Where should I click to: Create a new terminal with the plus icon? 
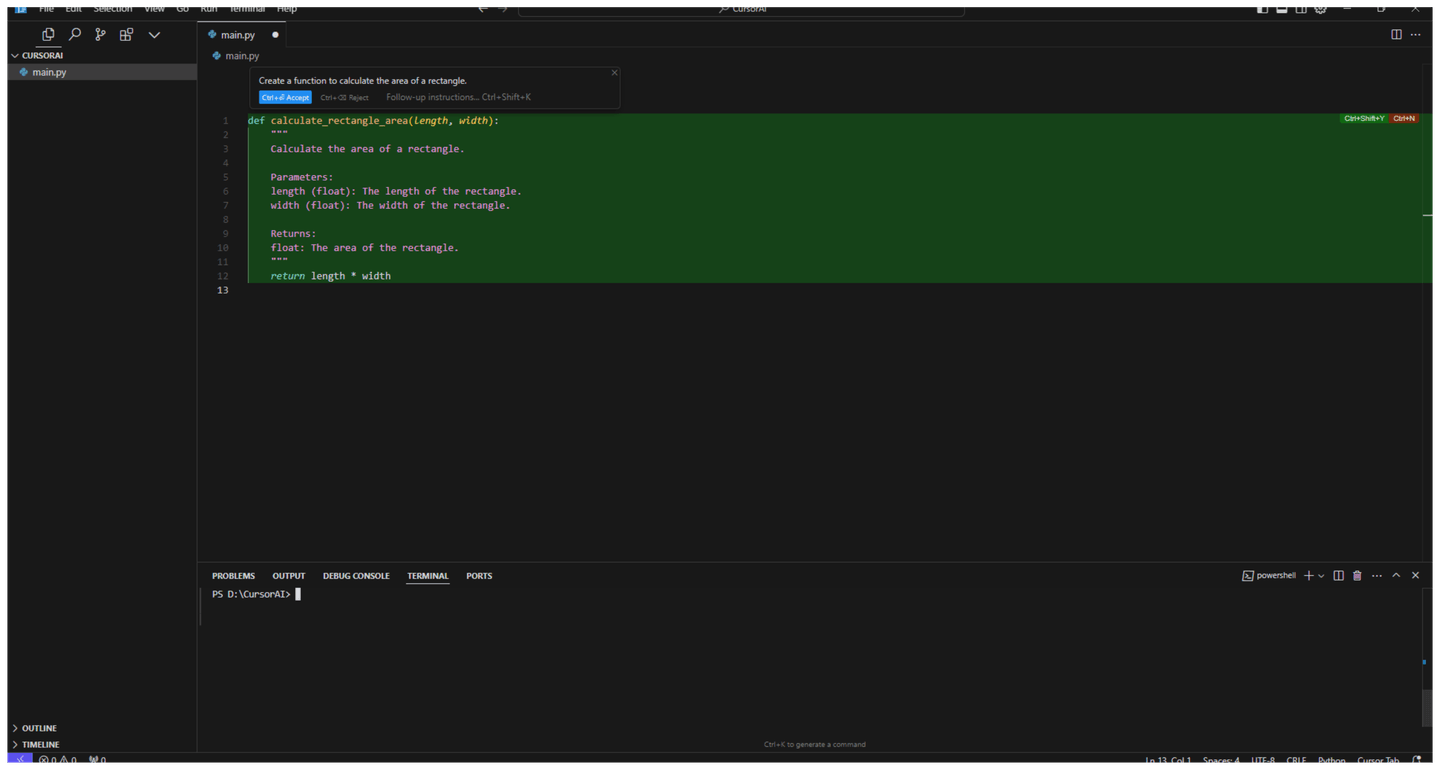point(1308,576)
